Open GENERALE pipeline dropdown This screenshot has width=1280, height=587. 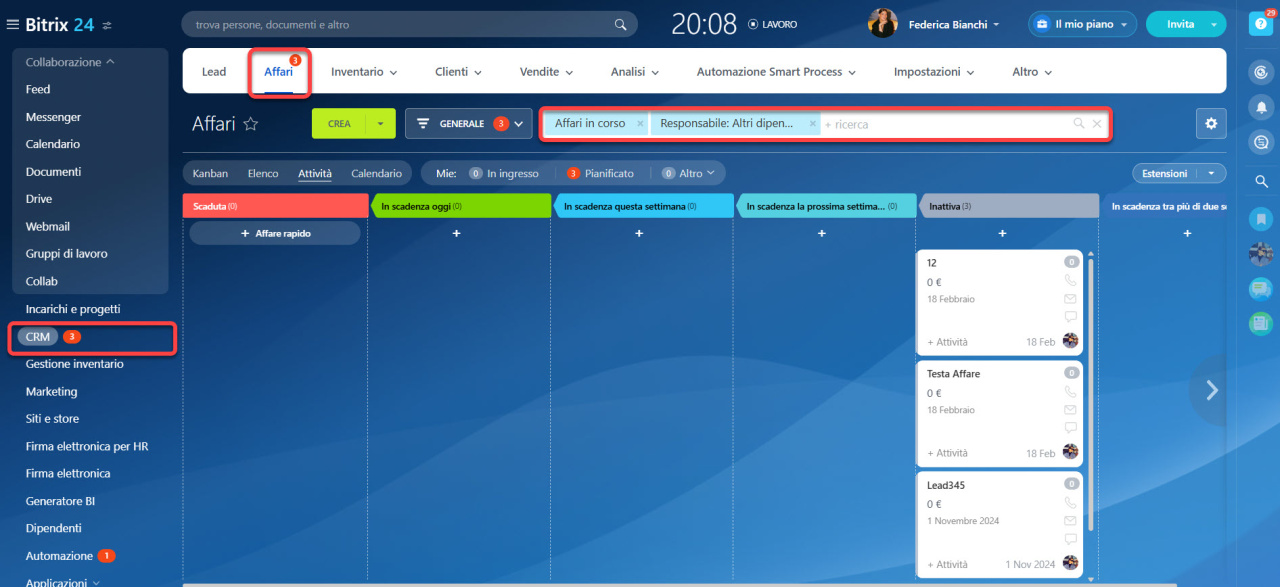469,124
